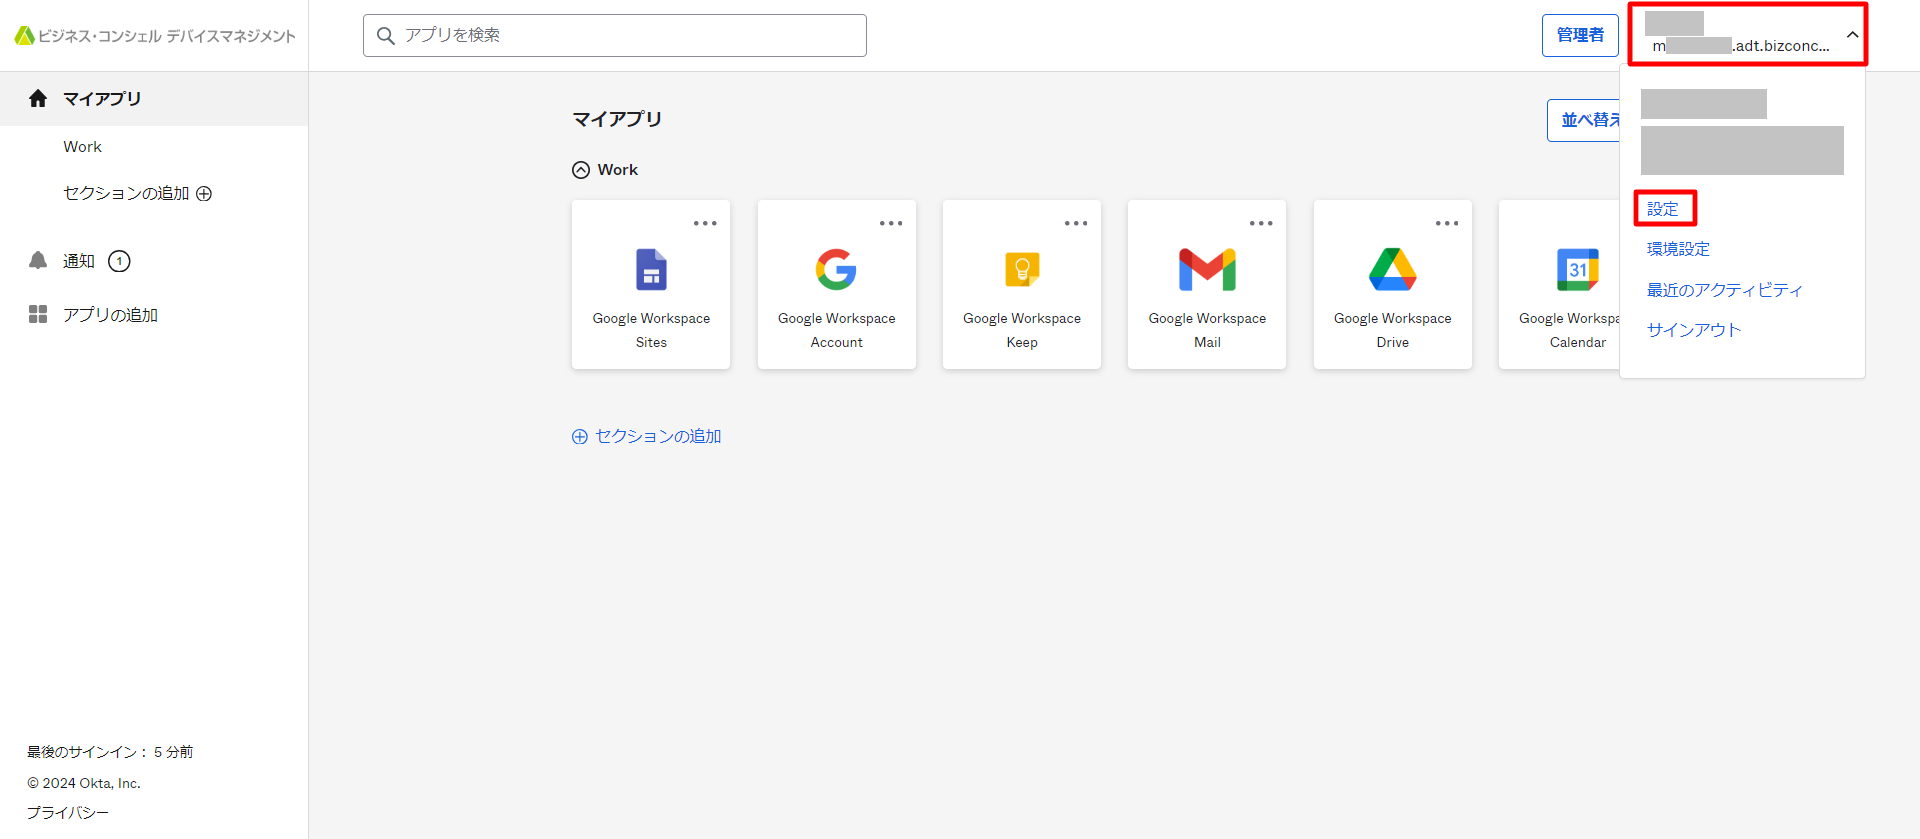Launch the Google Workspace Account app

coord(836,270)
